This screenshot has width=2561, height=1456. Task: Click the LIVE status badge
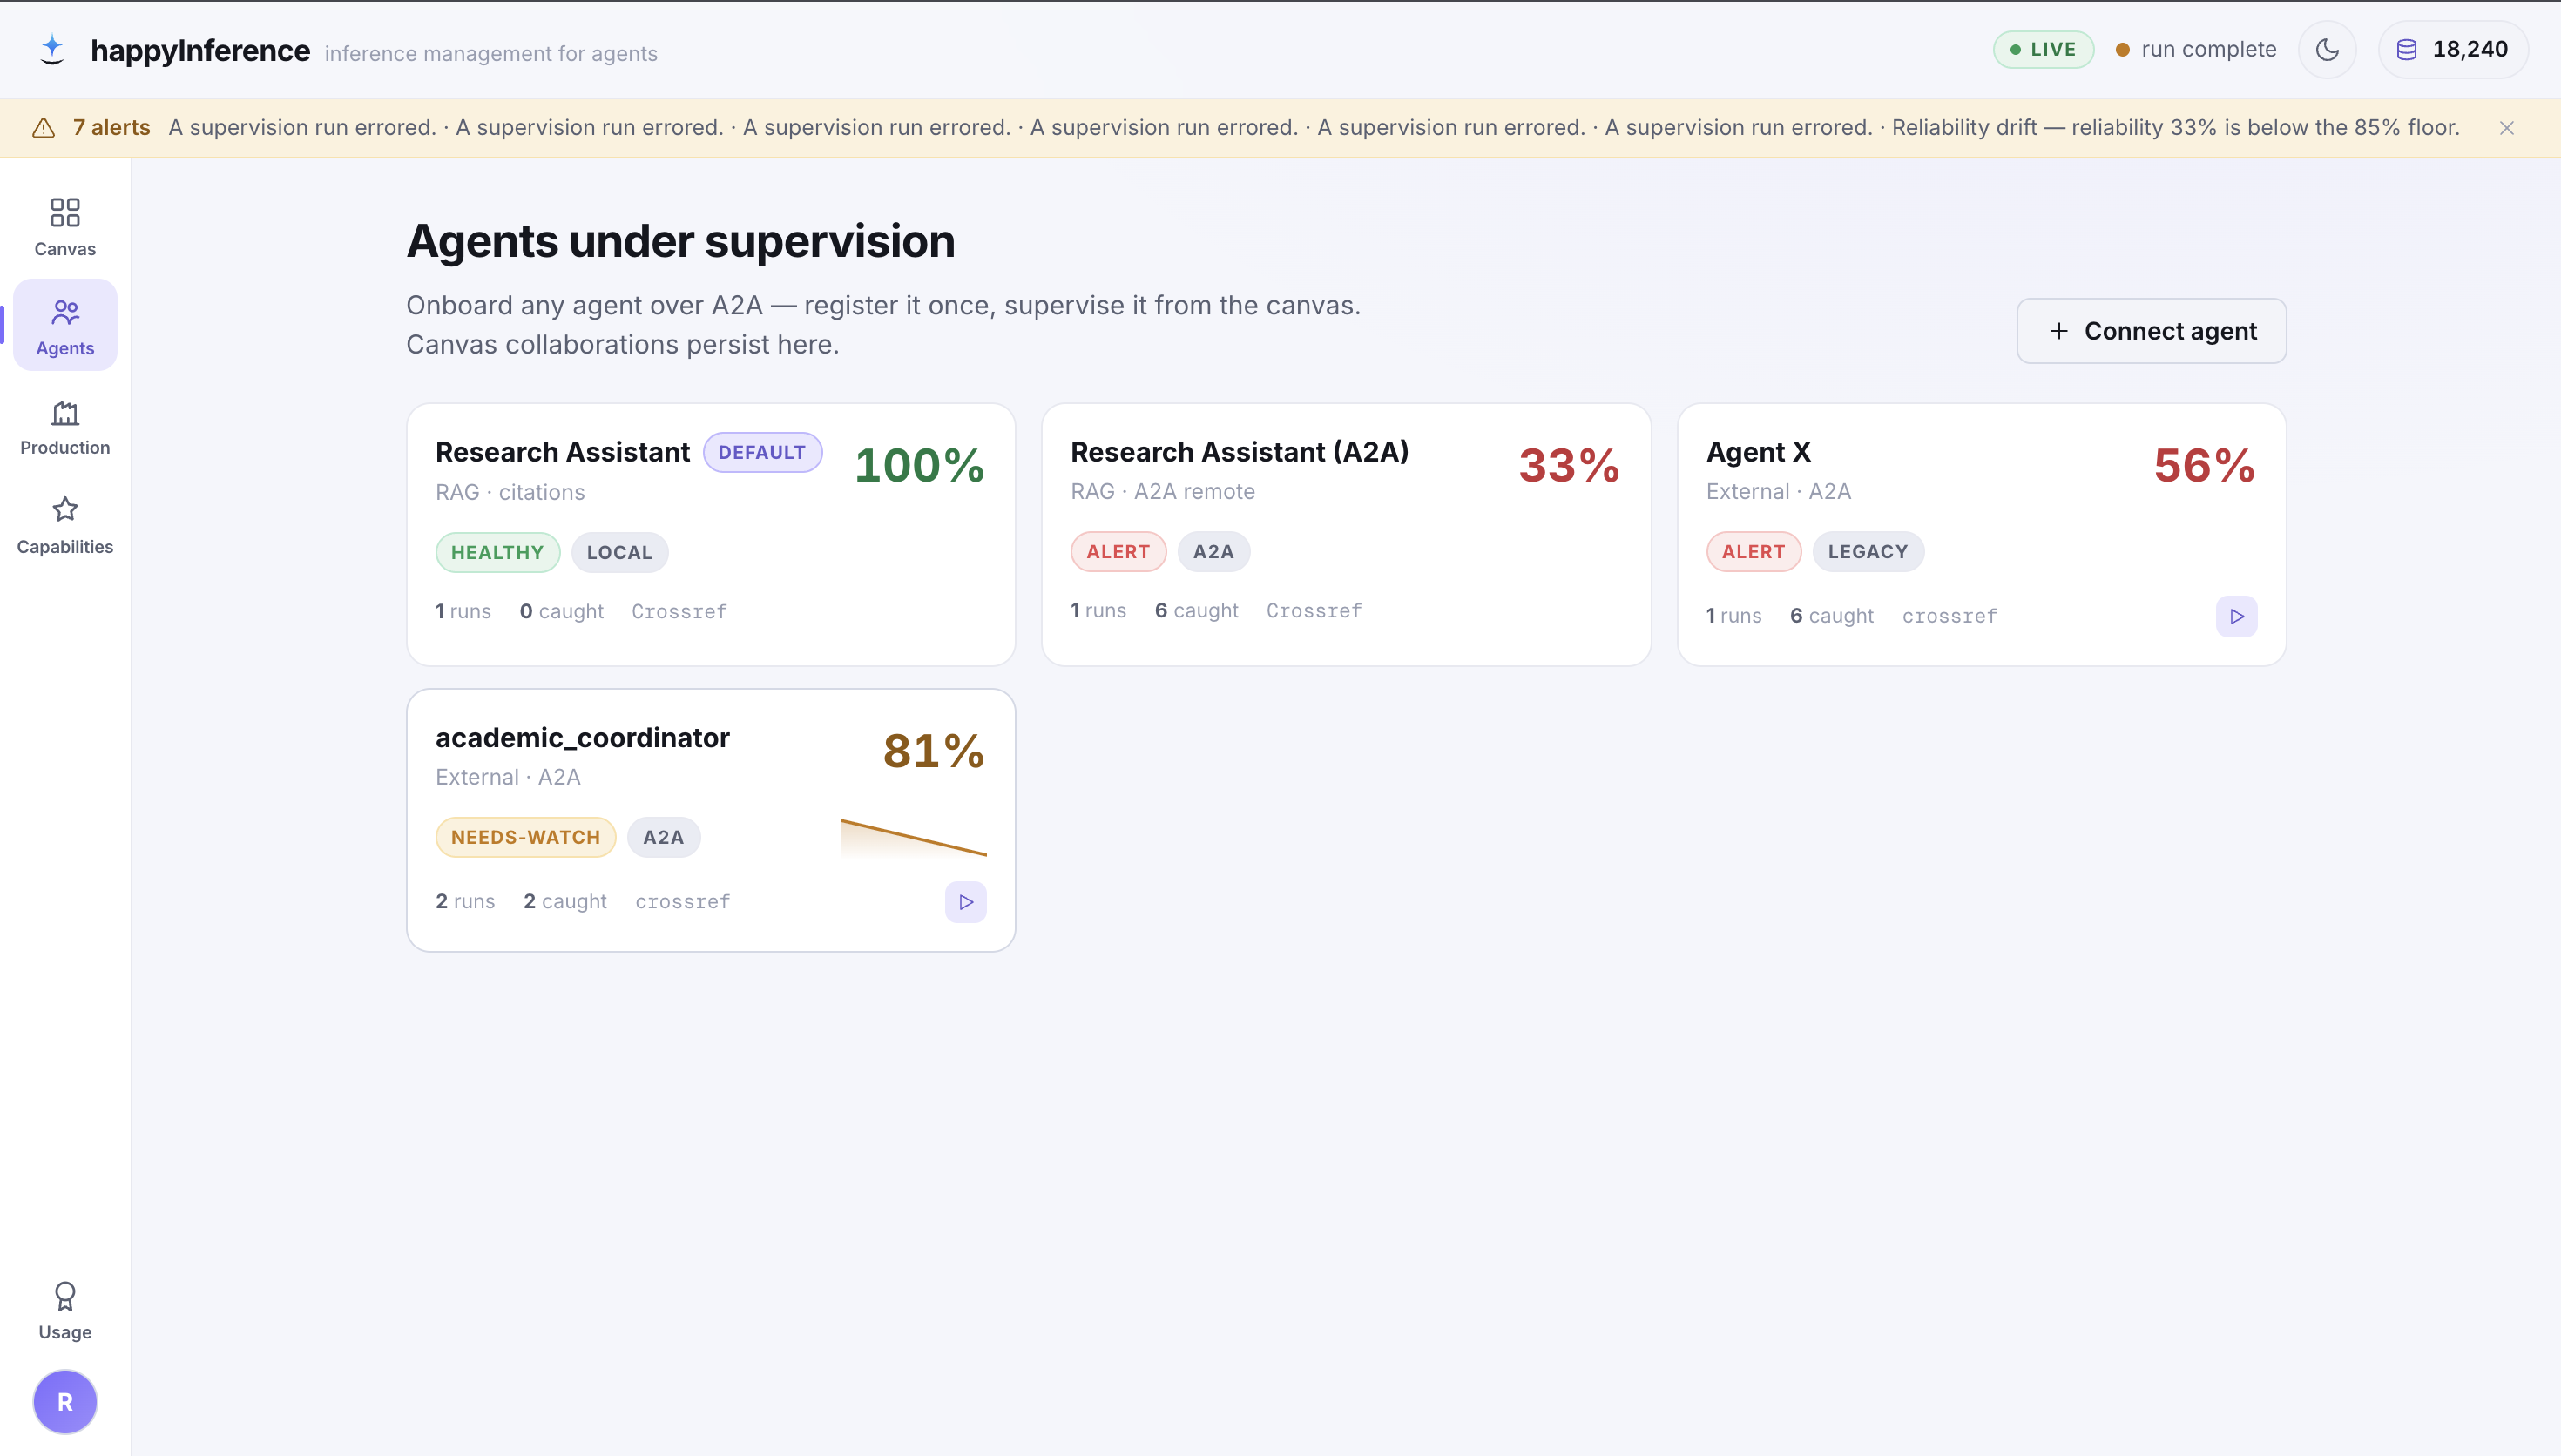tap(2043, 49)
